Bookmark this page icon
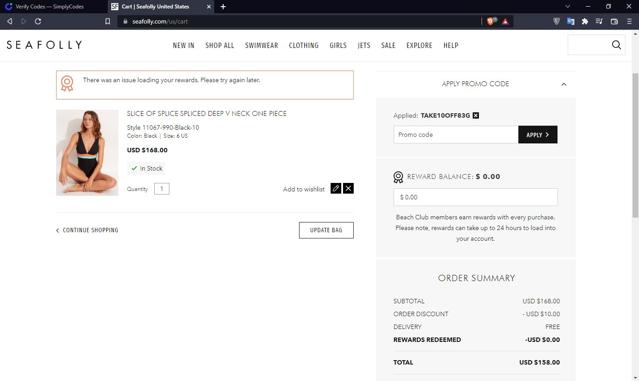The width and height of the screenshot is (639, 381). click(x=108, y=21)
